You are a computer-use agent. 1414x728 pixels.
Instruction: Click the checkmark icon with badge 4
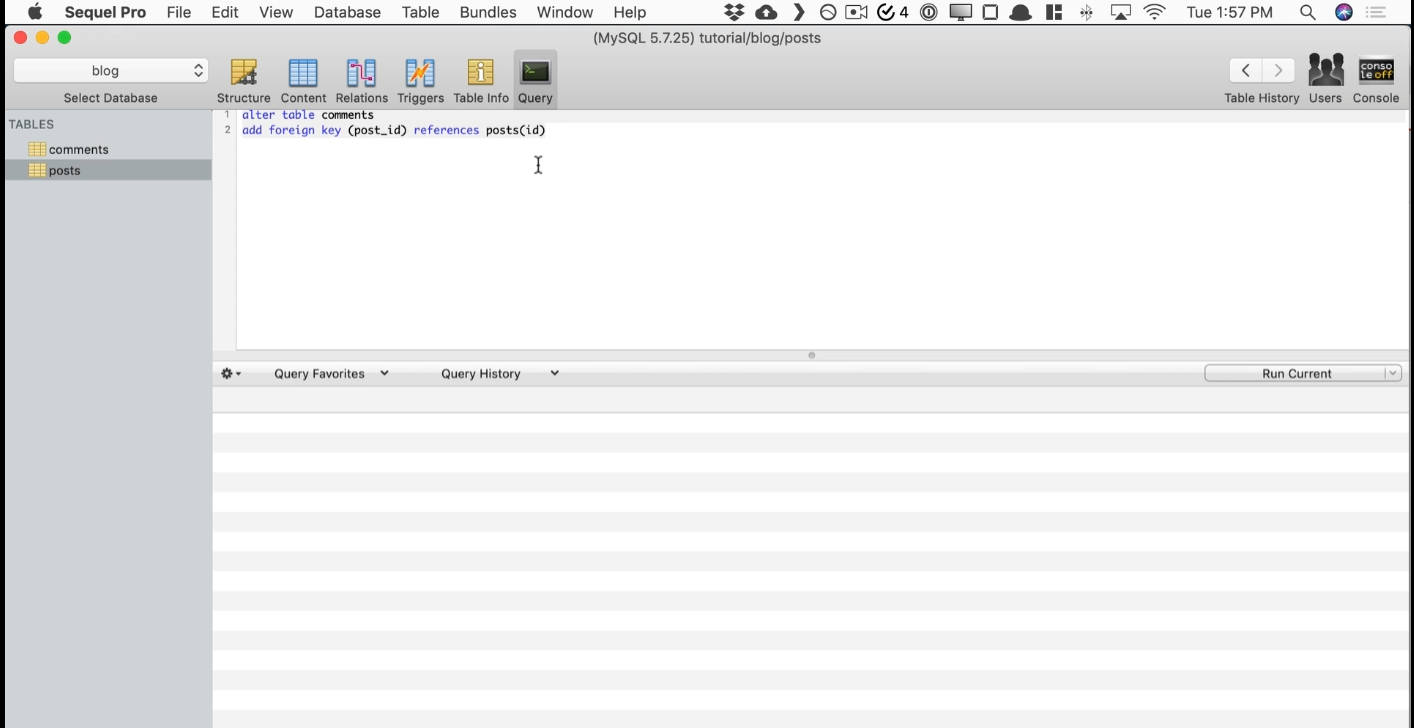[x=892, y=12]
